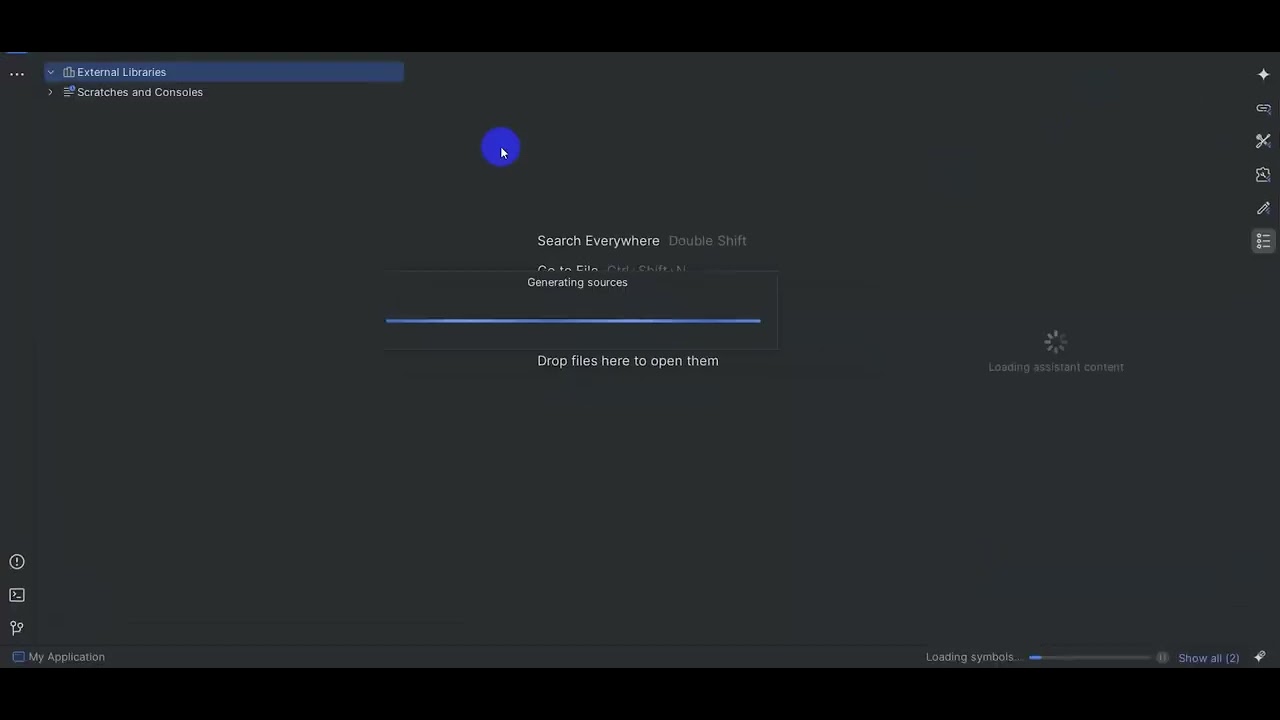Open the Running Devices icon in the right strip

point(1263,174)
